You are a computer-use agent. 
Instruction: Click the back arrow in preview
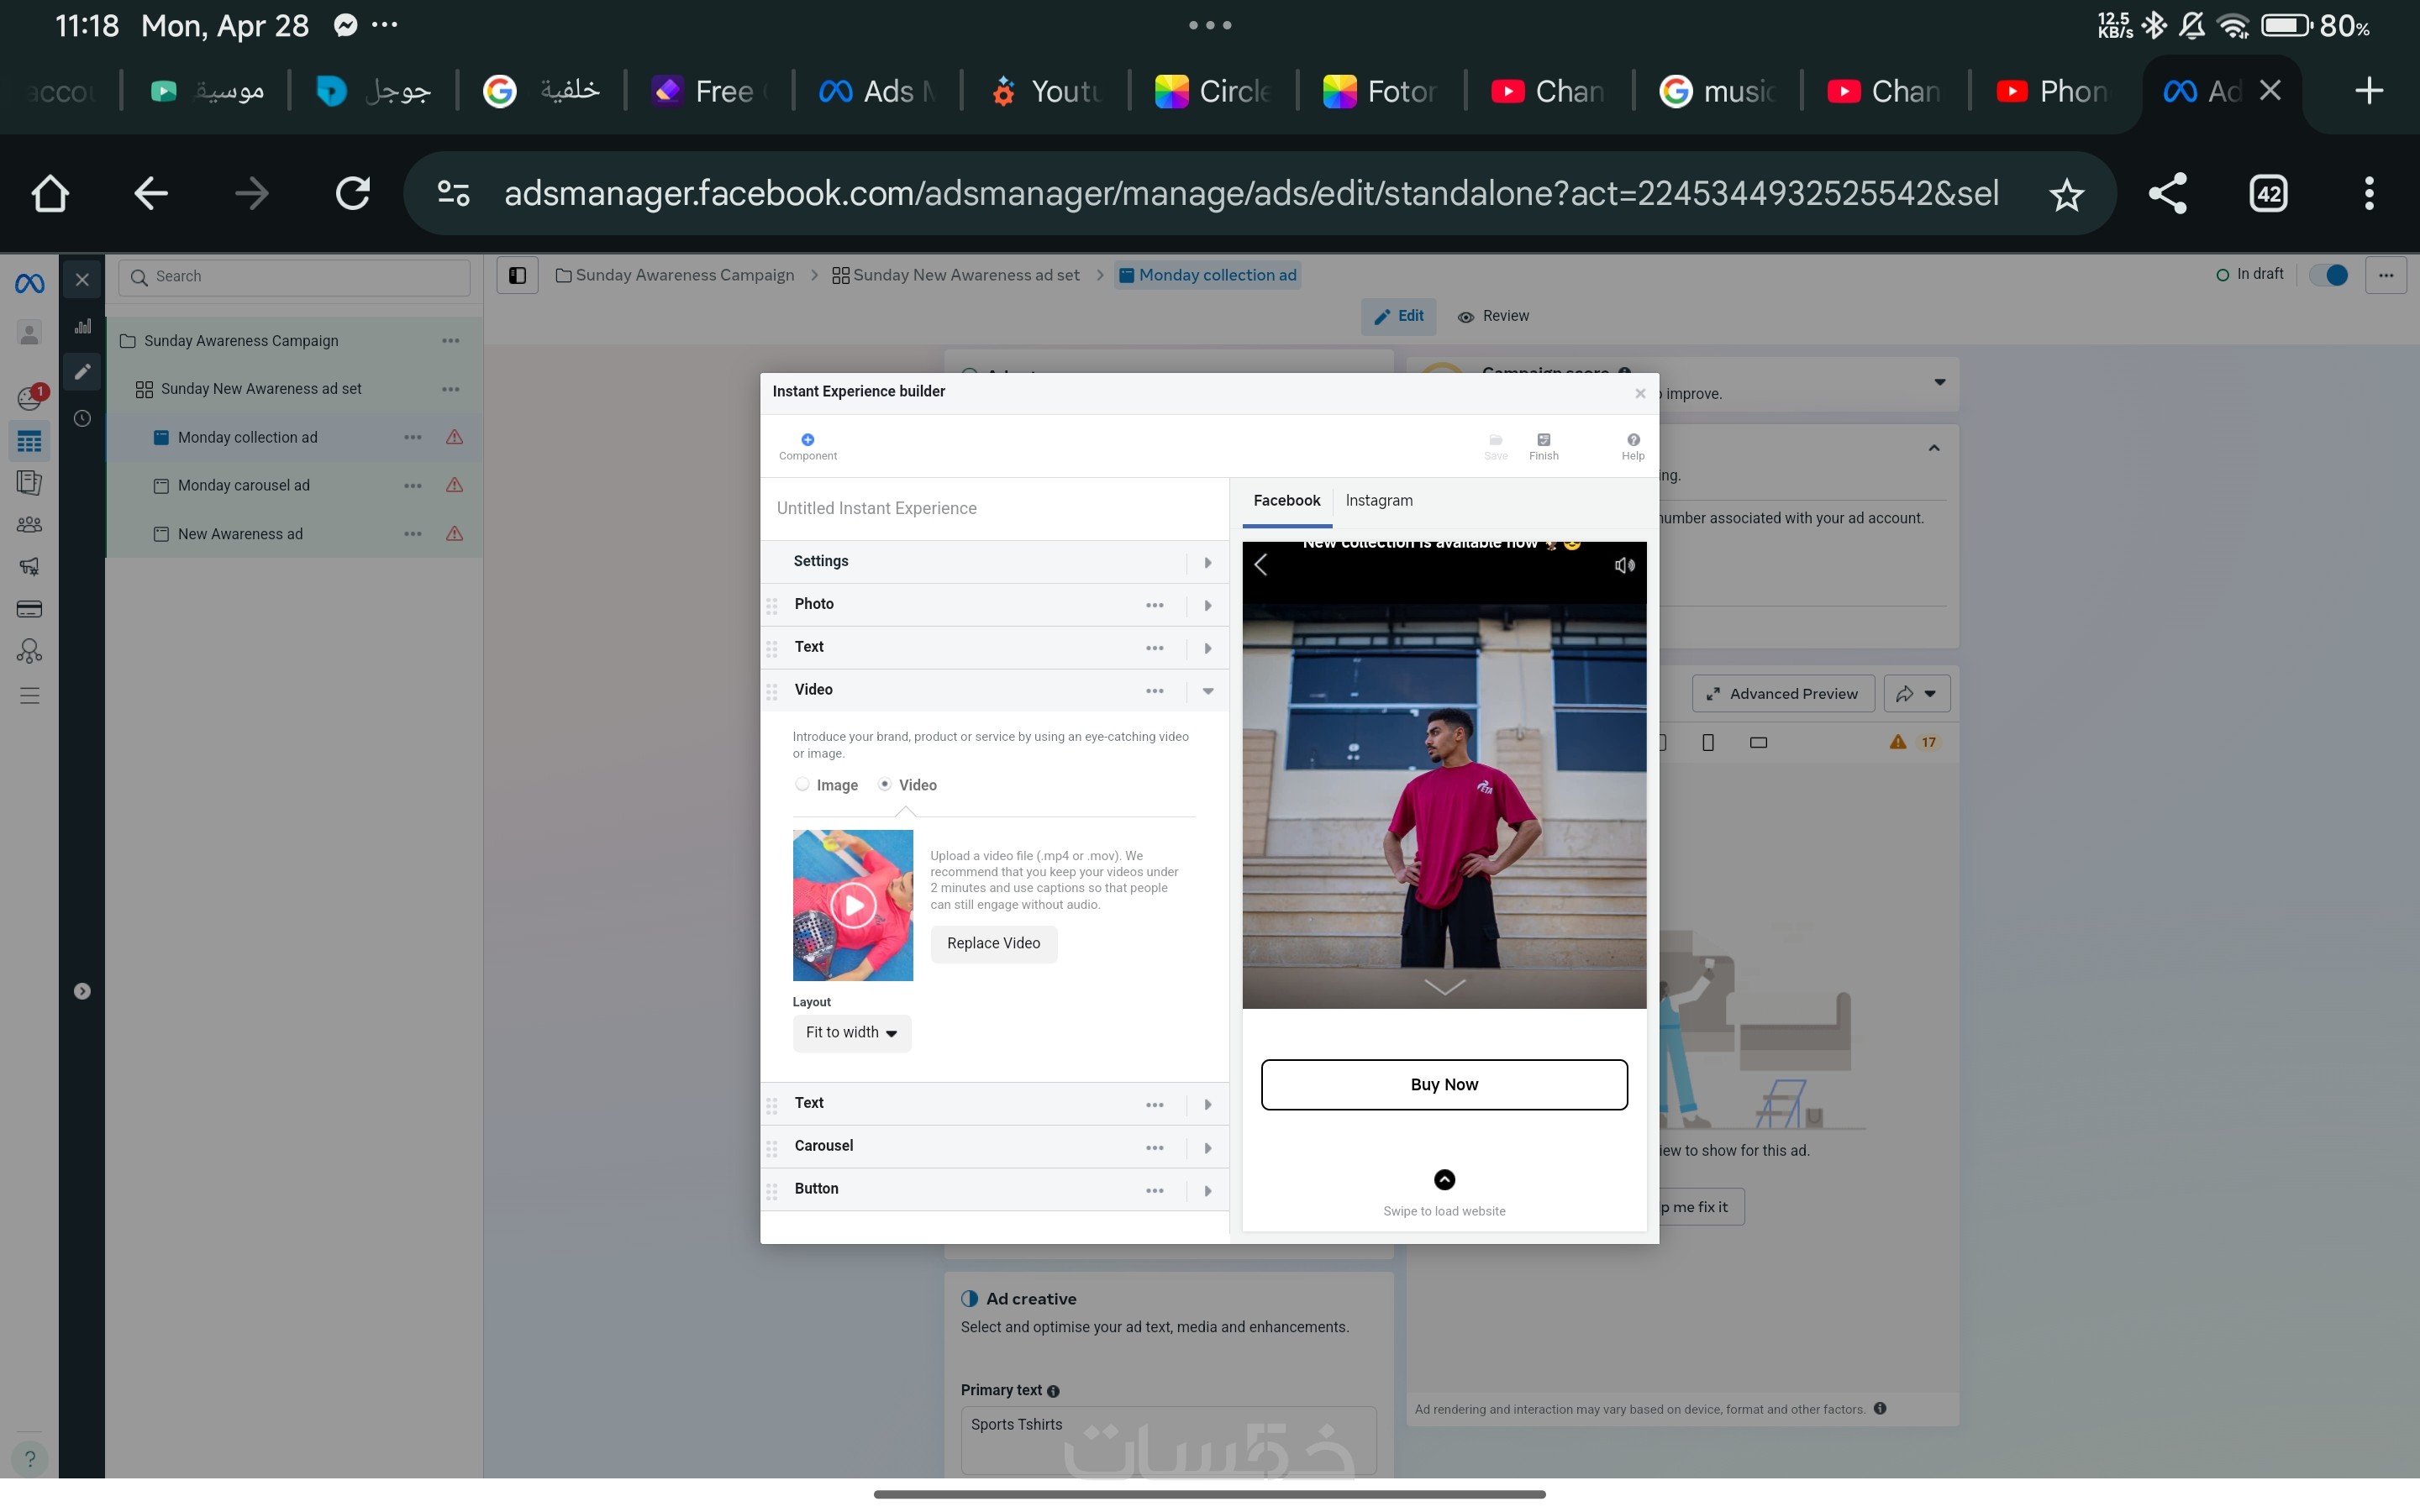tap(1261, 565)
